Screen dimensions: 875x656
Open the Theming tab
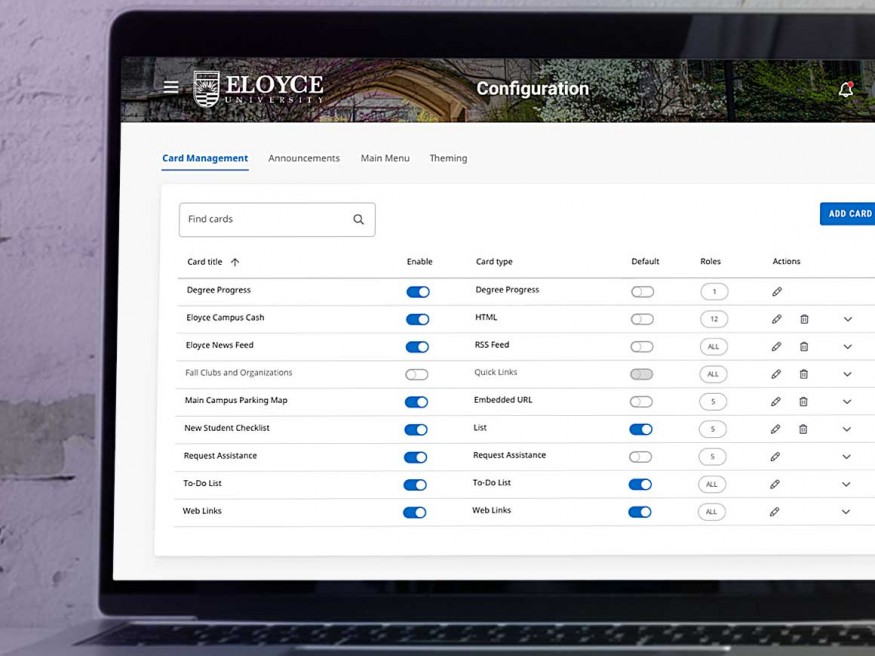click(448, 158)
